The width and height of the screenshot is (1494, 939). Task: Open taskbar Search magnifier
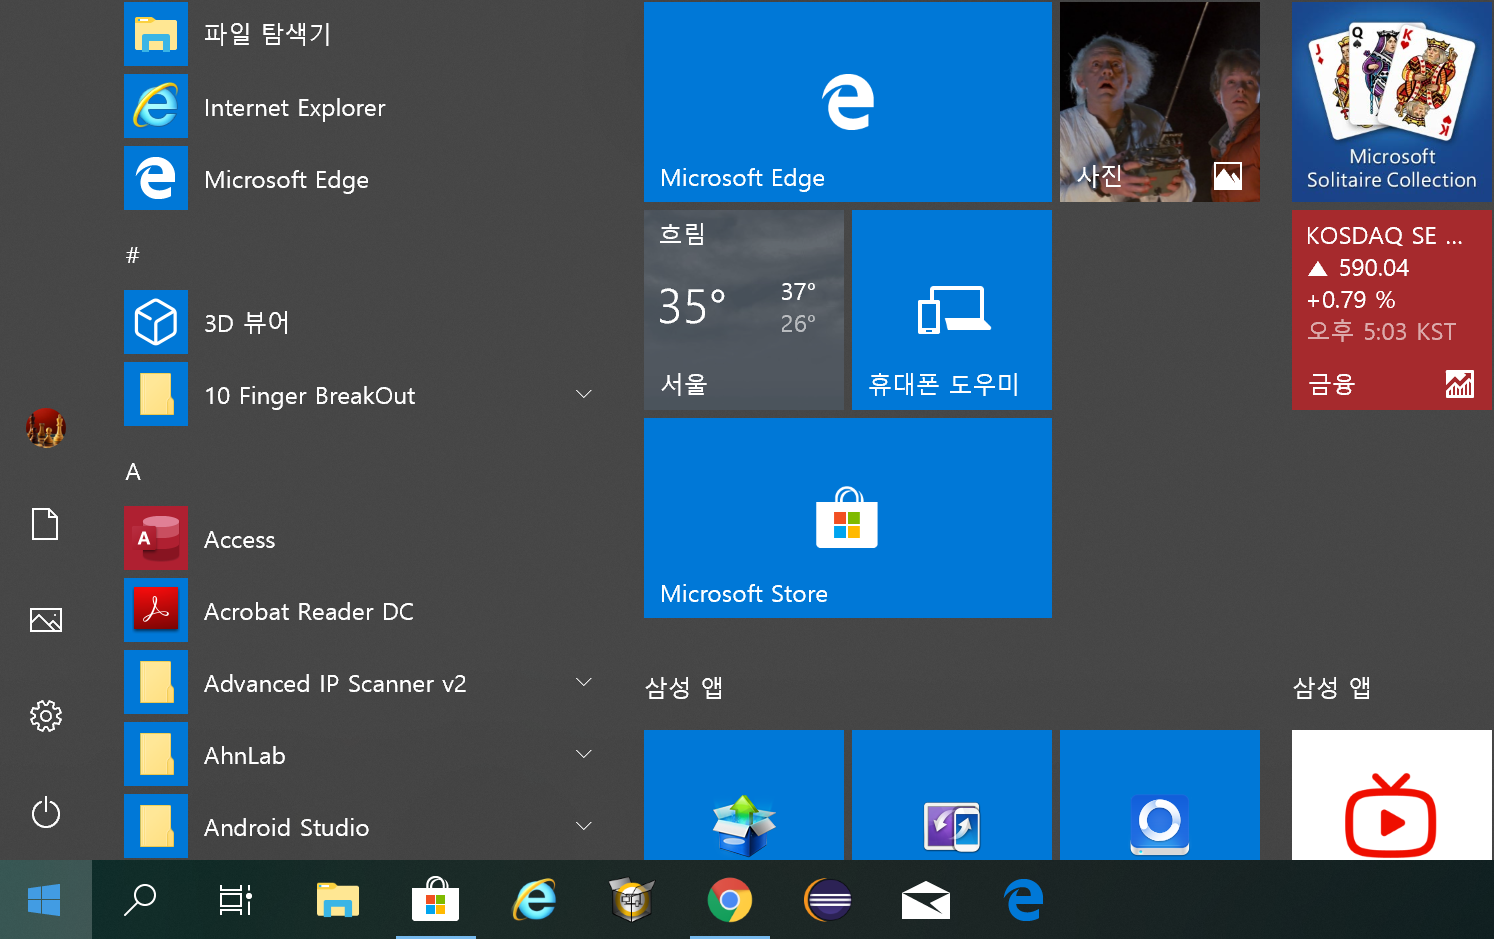pyautogui.click(x=140, y=900)
